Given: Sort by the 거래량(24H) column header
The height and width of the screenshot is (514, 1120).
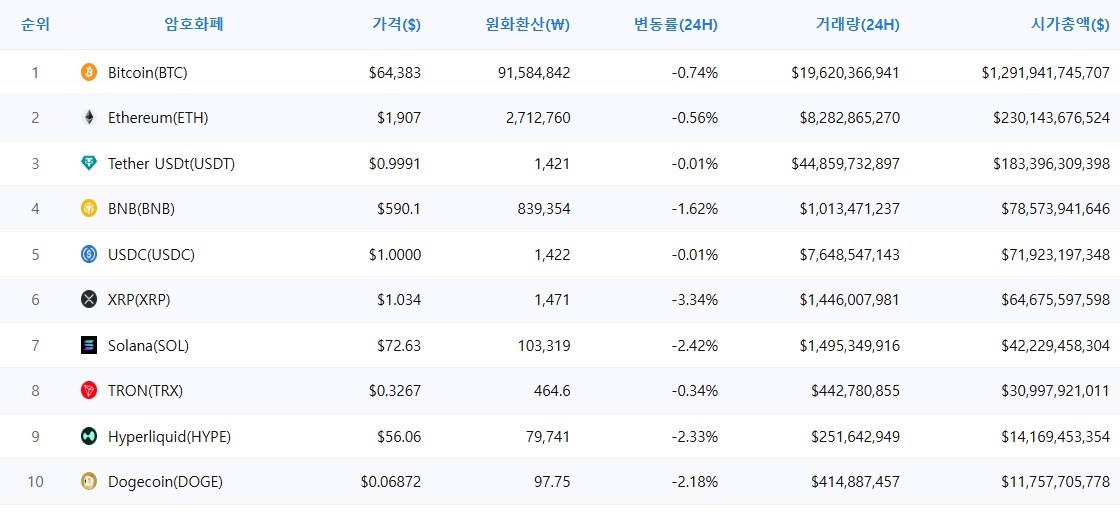Looking at the screenshot, I should pyautogui.click(x=857, y=25).
